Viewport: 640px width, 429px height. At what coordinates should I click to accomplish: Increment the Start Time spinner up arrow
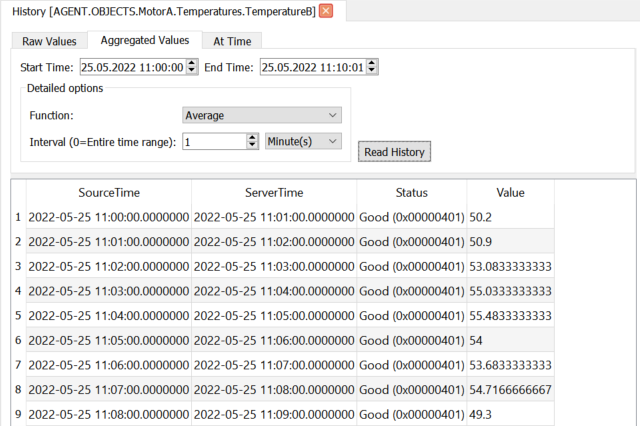(192, 63)
